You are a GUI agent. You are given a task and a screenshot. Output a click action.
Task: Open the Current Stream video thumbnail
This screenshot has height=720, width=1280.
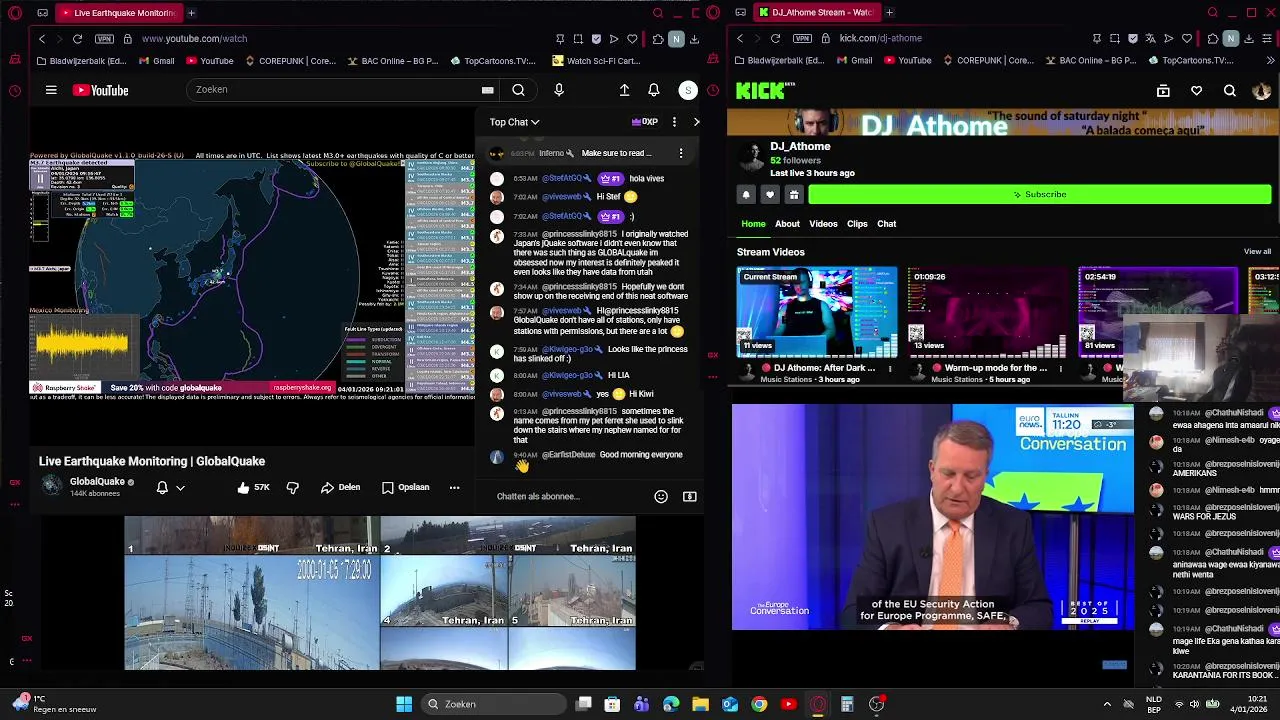tap(817, 312)
